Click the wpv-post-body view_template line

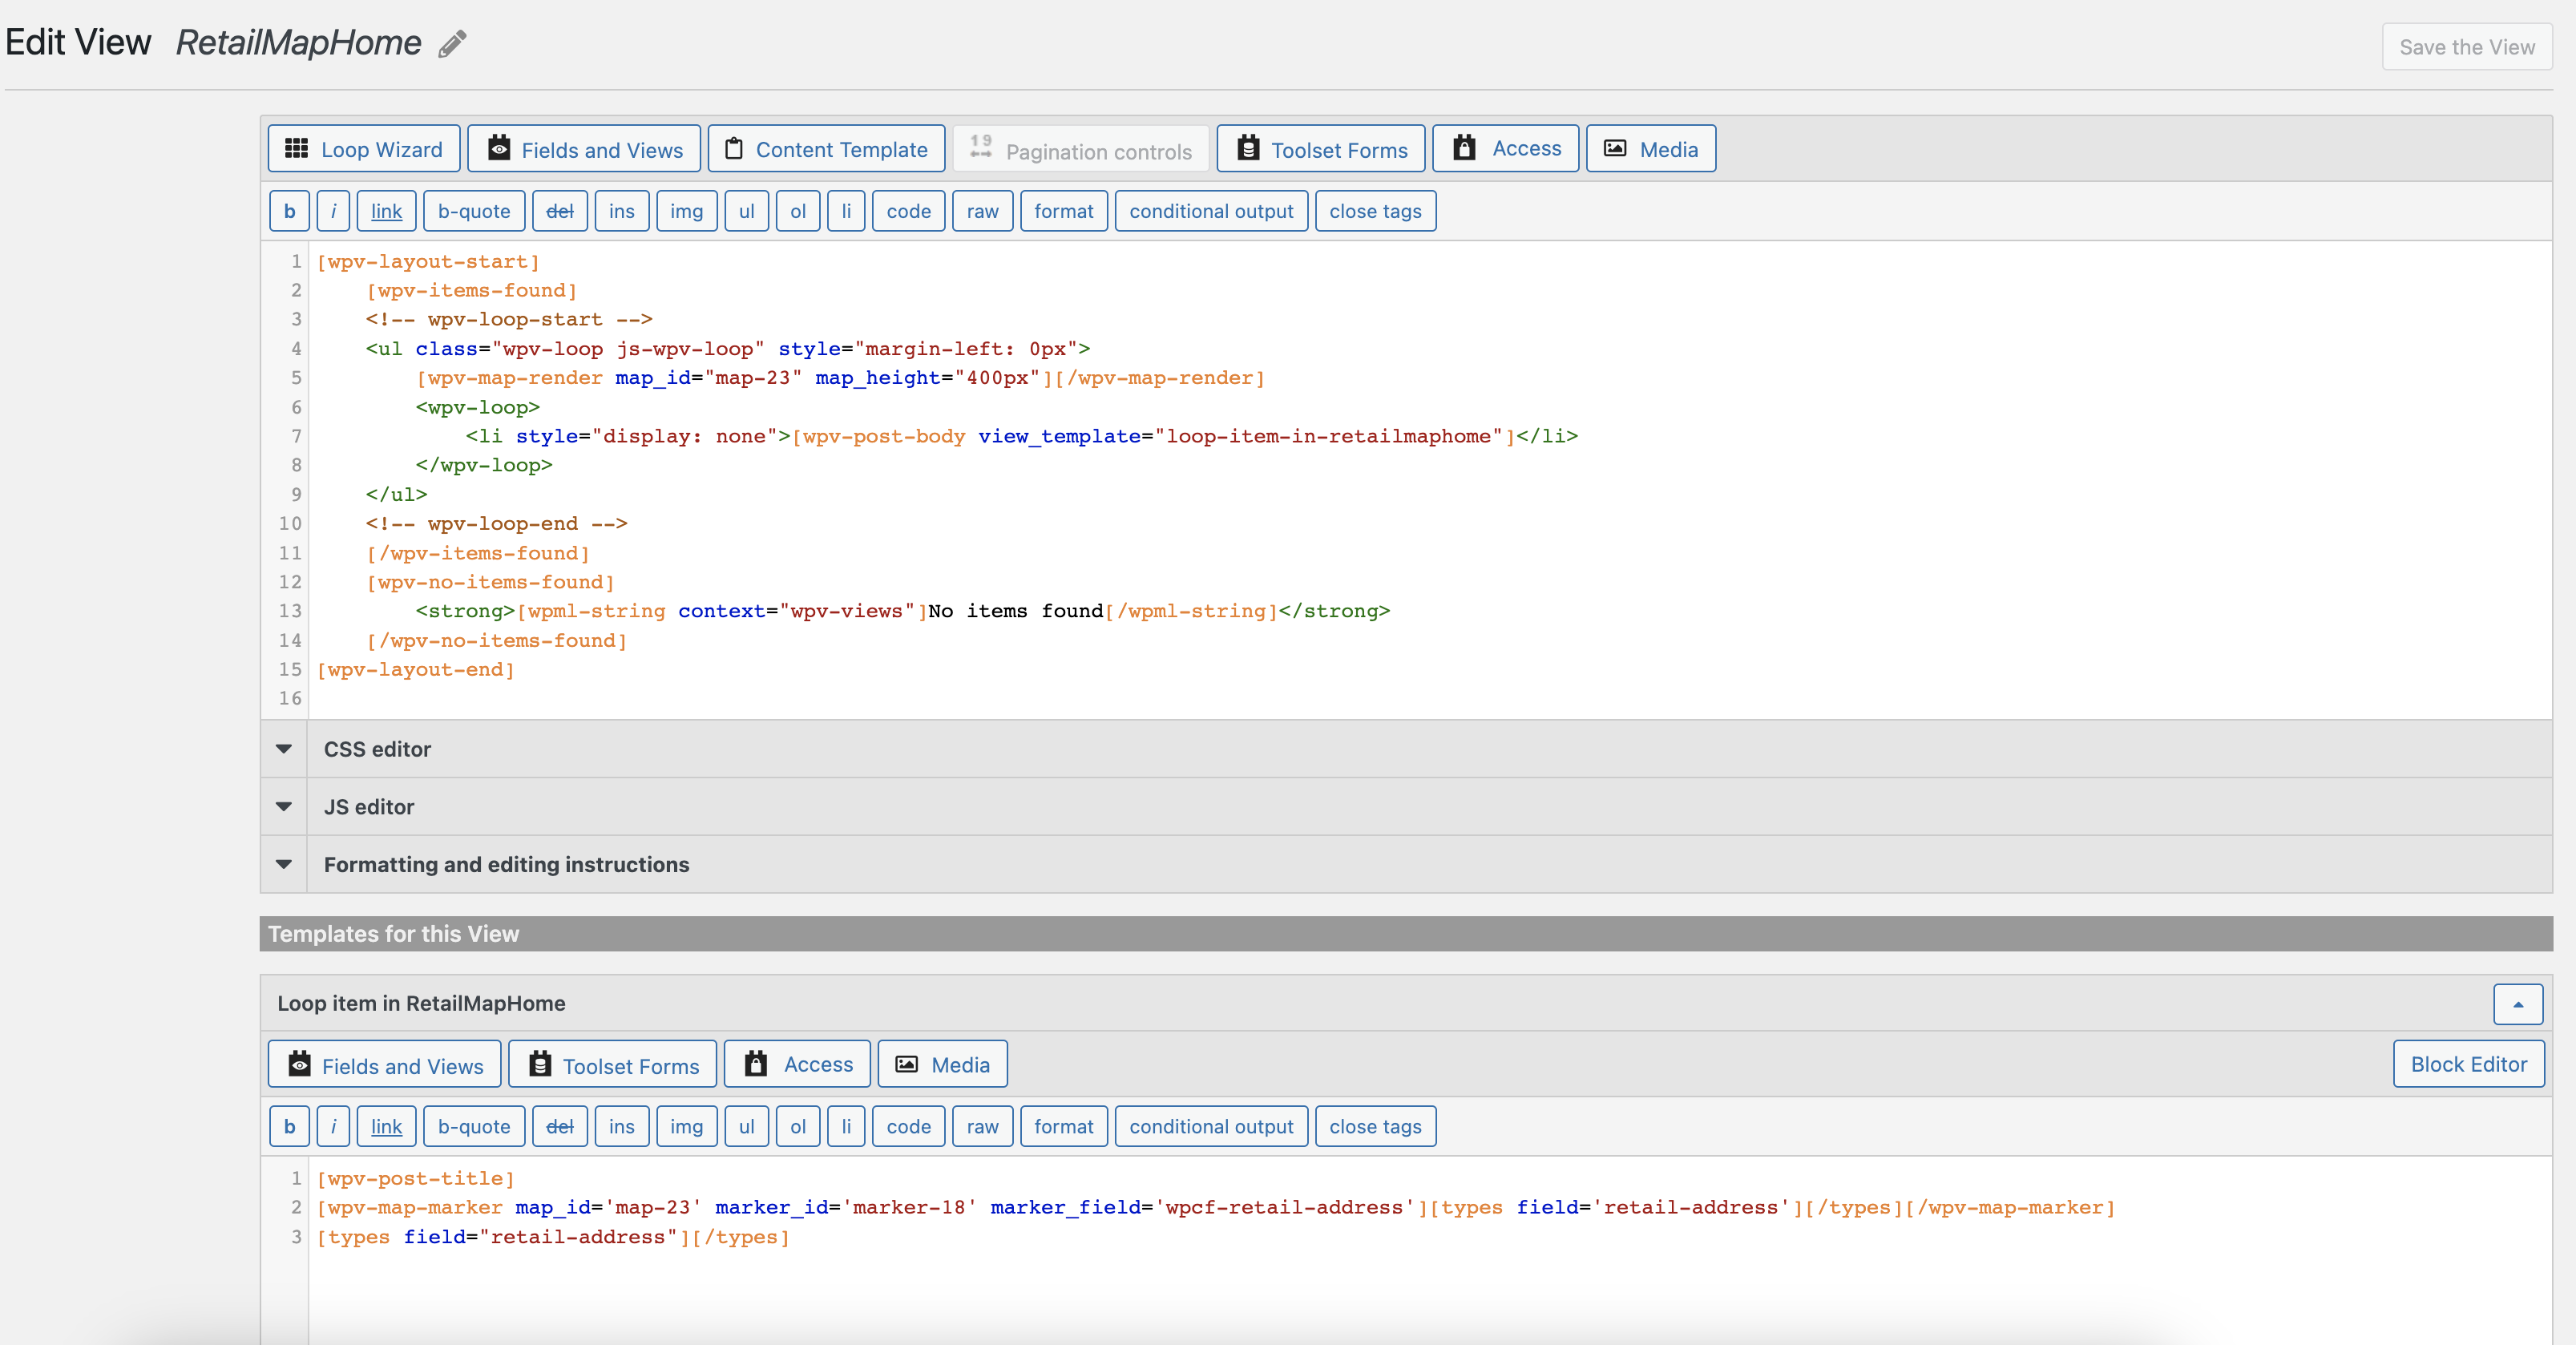click(1021, 437)
